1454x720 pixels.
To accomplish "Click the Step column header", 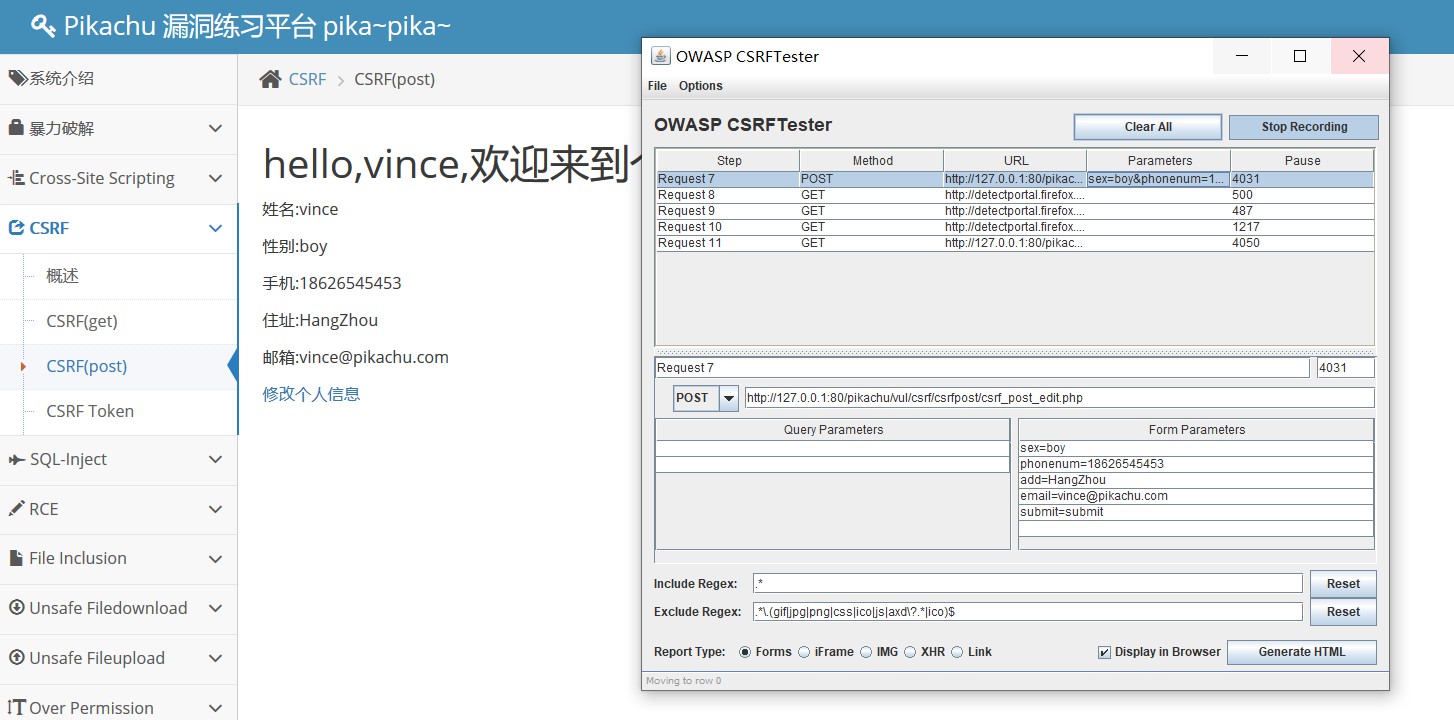I will pyautogui.click(x=728, y=160).
